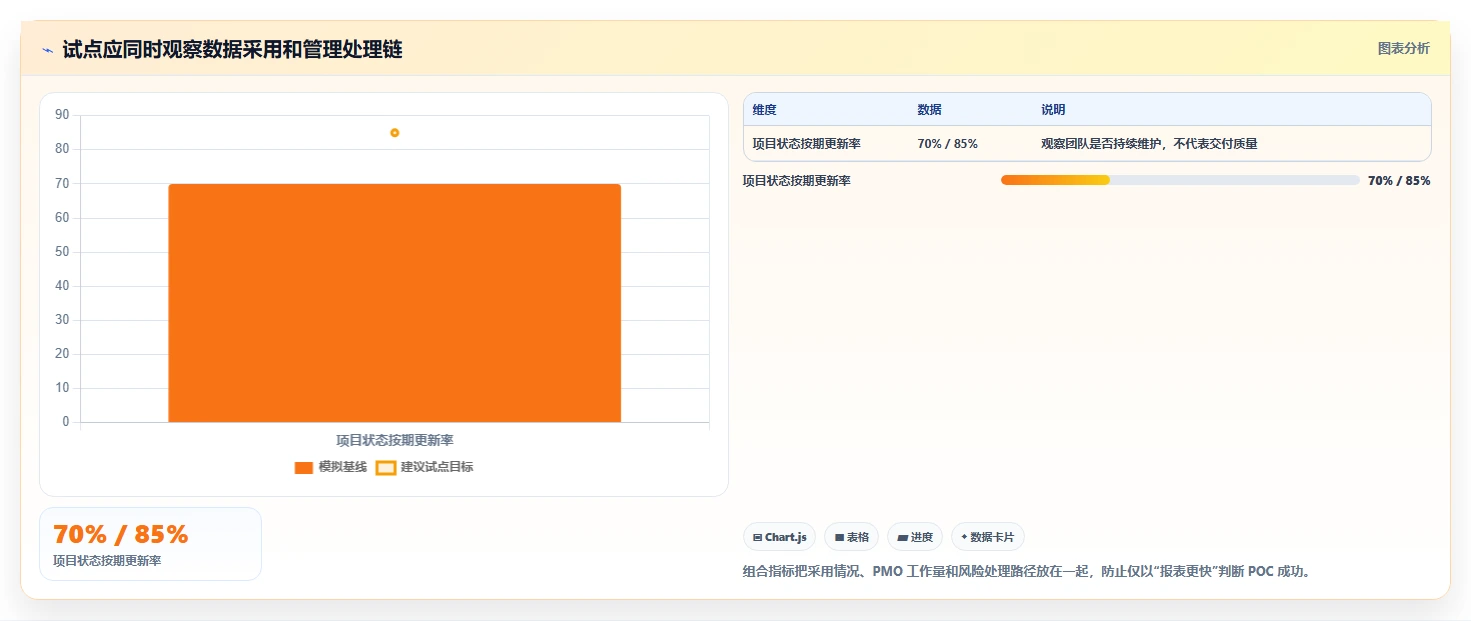Click the footer note starting with 组合指标
Image resolution: width=1471 pixels, height=621 pixels.
point(1027,572)
